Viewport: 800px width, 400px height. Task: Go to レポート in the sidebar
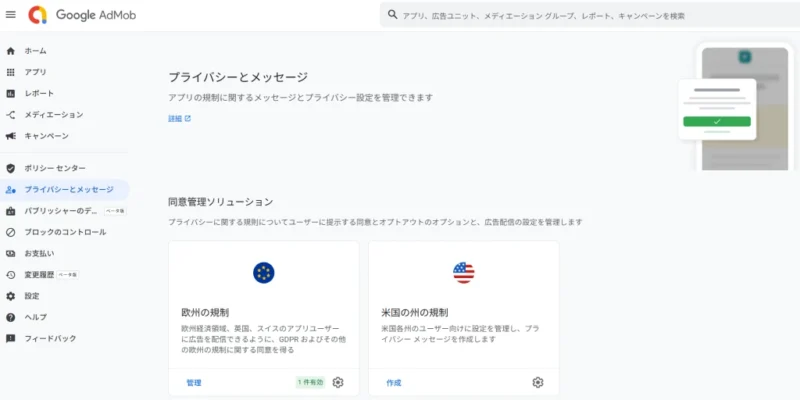coord(39,93)
